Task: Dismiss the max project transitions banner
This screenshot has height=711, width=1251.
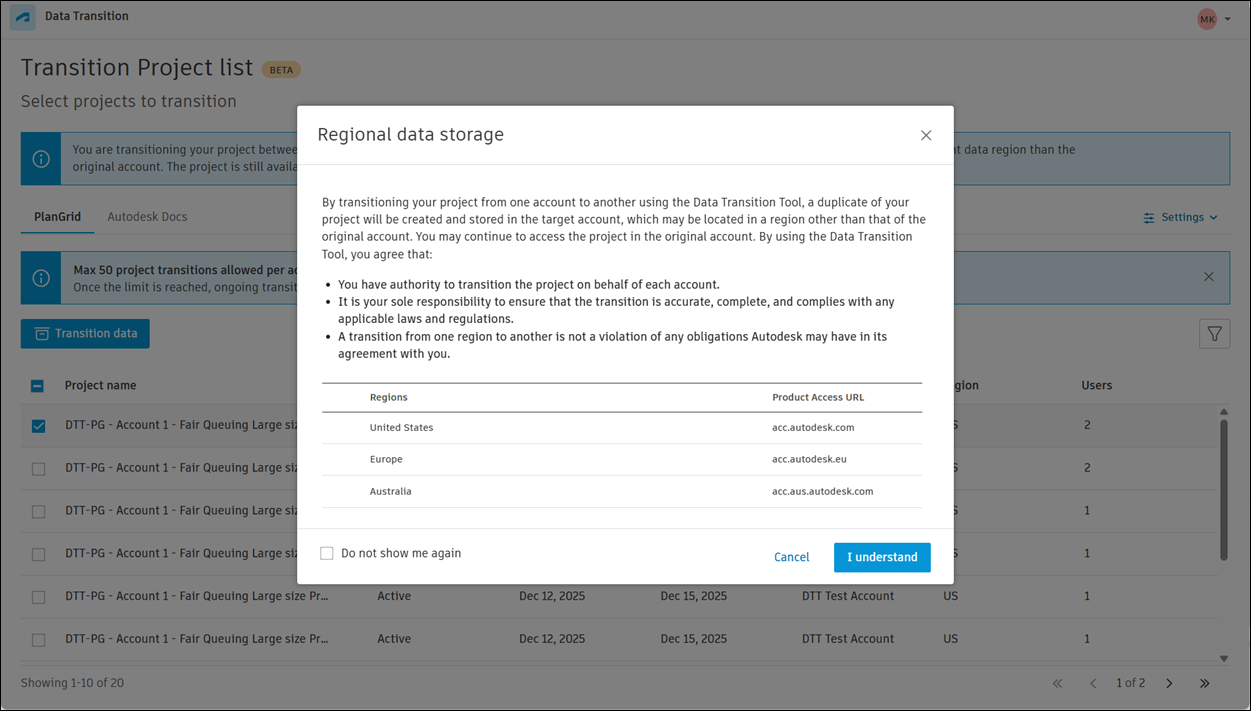Action: point(1209,277)
